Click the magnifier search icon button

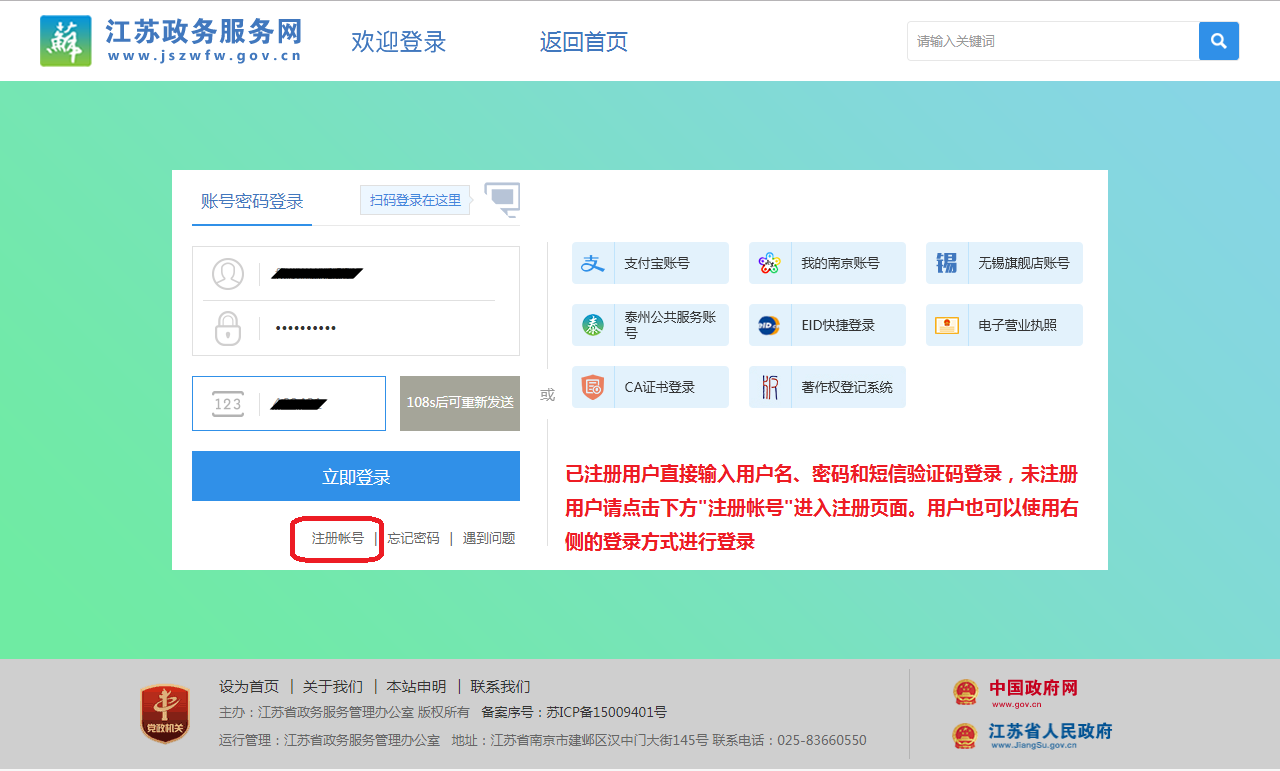[x=1218, y=41]
